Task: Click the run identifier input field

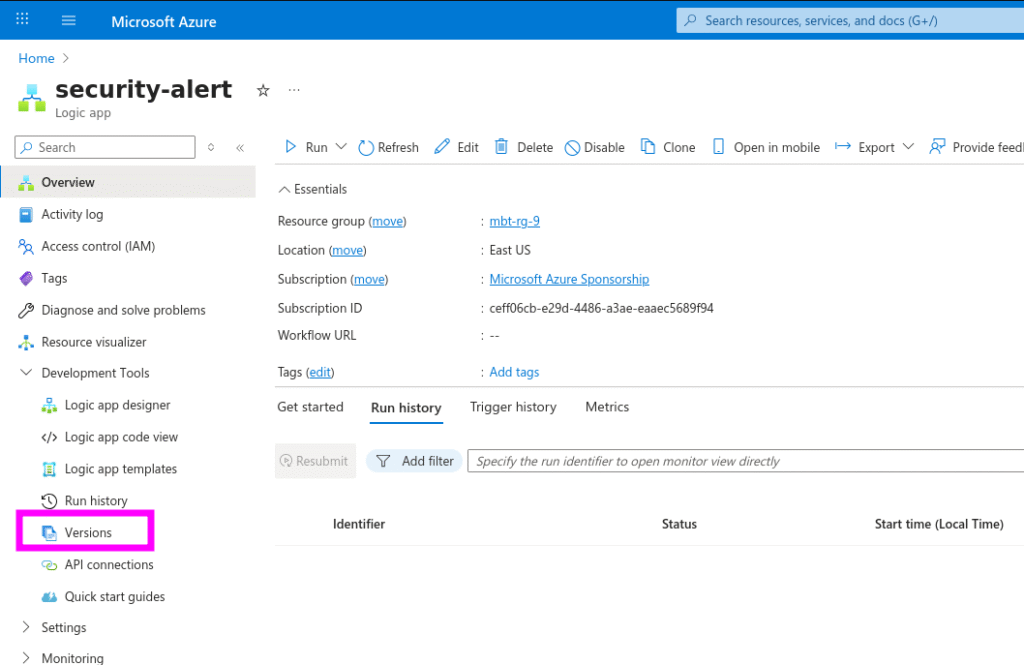Action: point(740,461)
